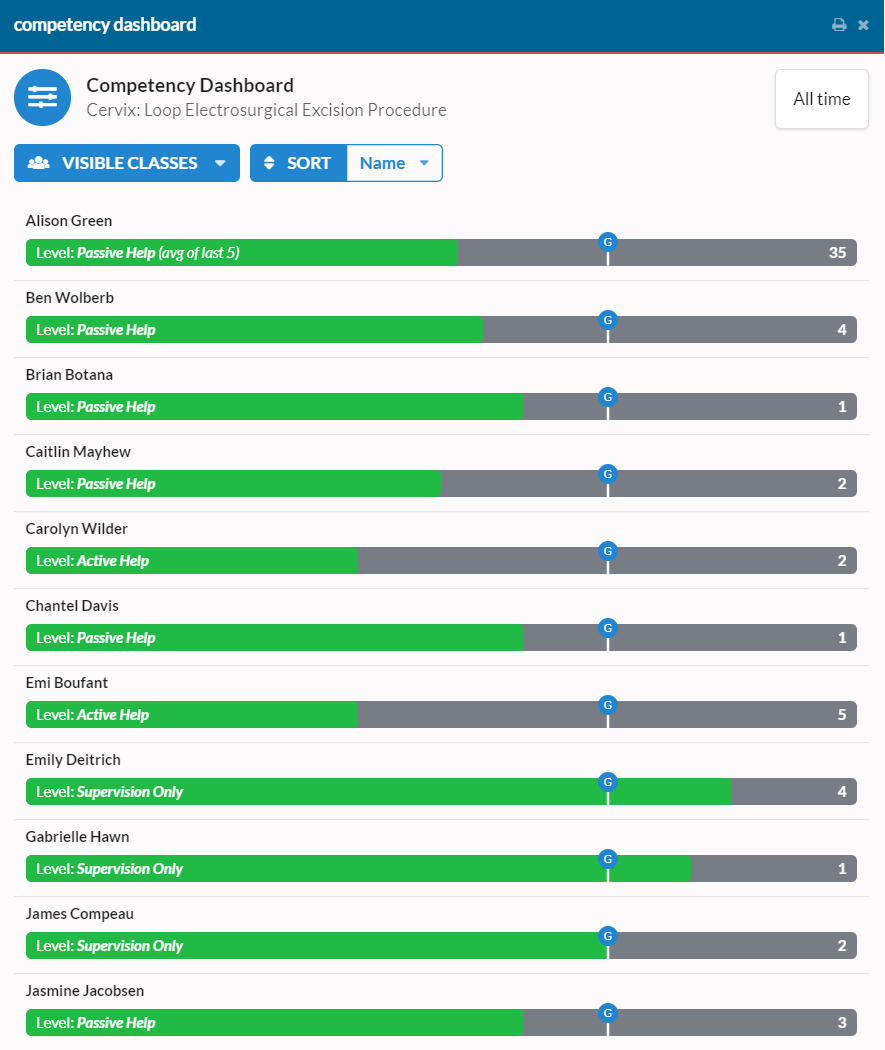Select the student name Alison Green
The image size is (885, 1050).
[x=68, y=220]
